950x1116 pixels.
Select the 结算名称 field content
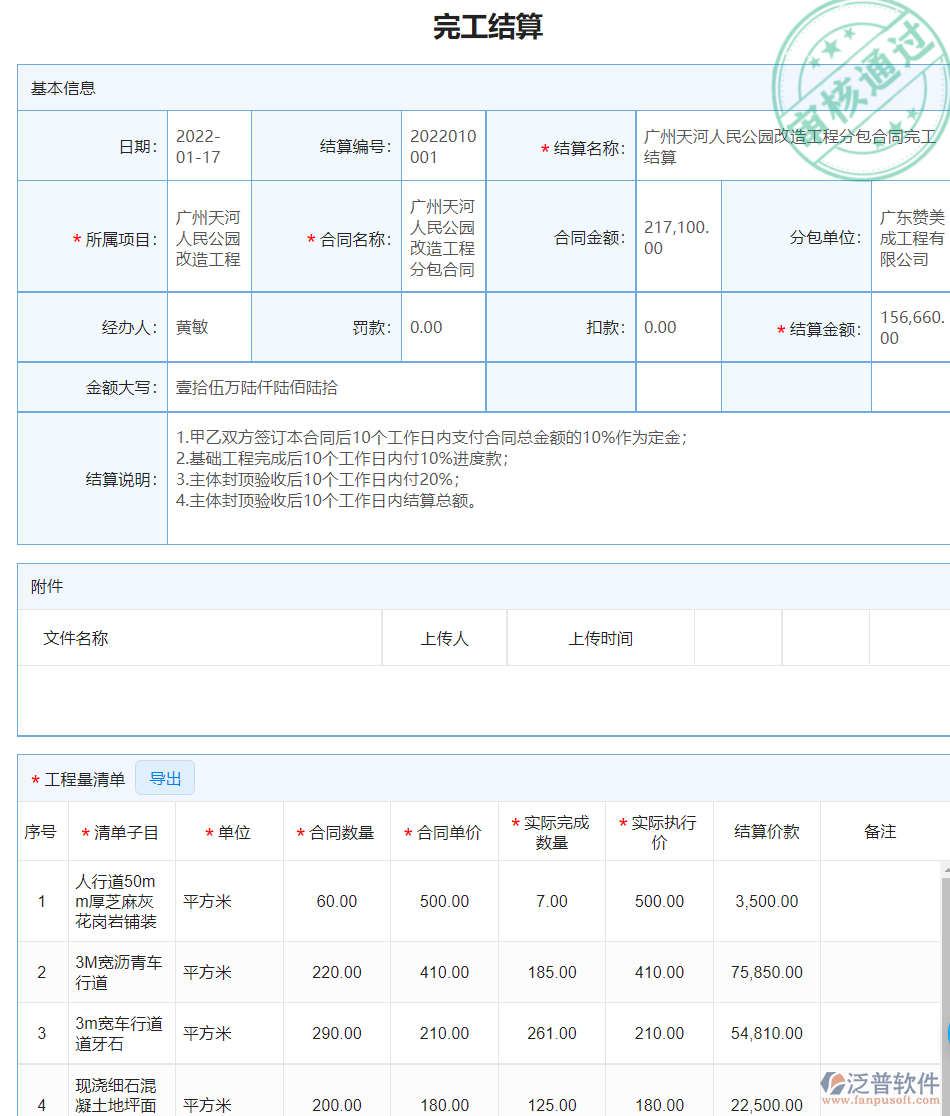pyautogui.click(x=790, y=144)
